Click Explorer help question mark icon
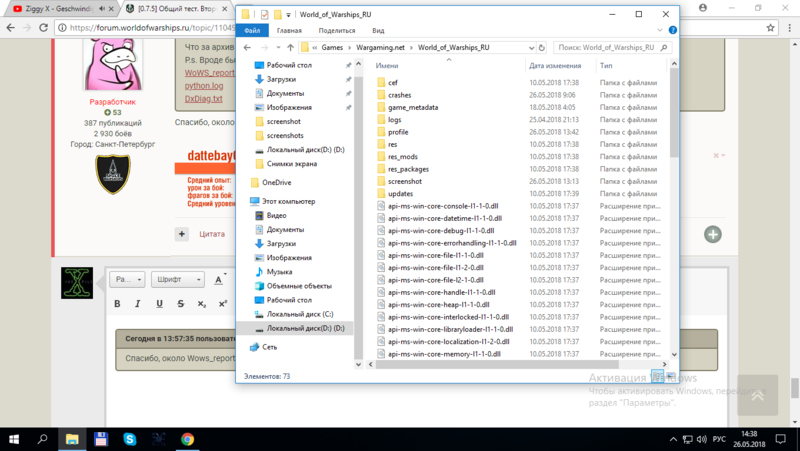This screenshot has height=451, width=800. pos(672,30)
